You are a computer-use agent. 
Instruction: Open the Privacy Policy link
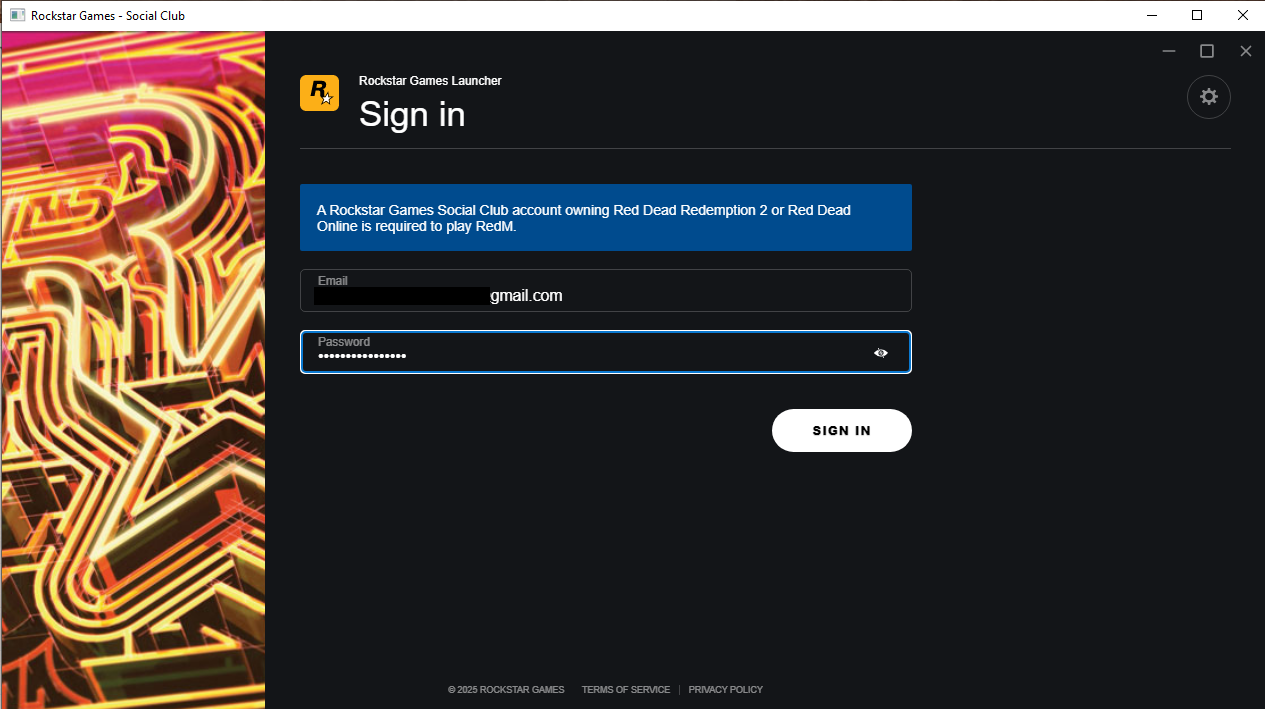click(x=726, y=690)
